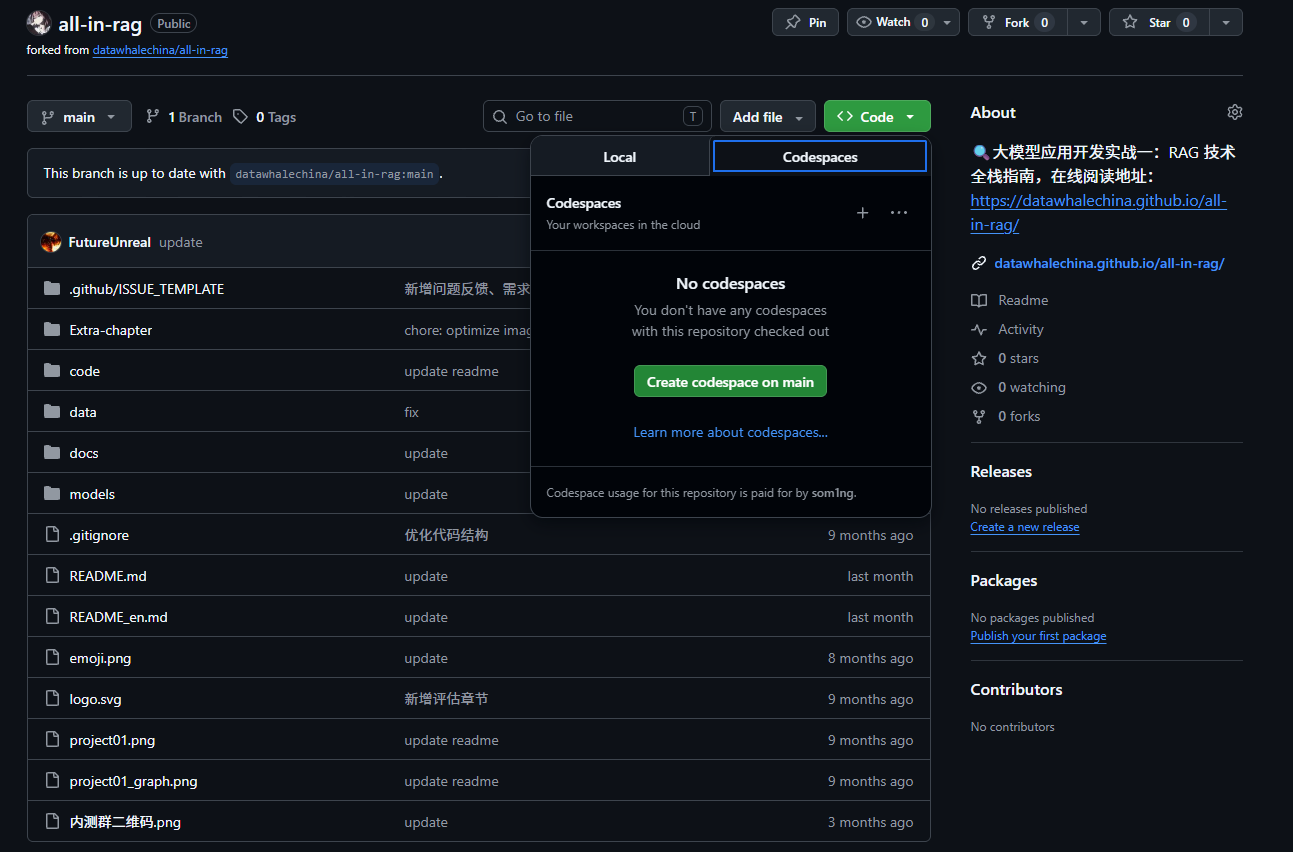Click the folder icon beside docs
Viewport: 1293px width, 852px height.
pos(52,453)
